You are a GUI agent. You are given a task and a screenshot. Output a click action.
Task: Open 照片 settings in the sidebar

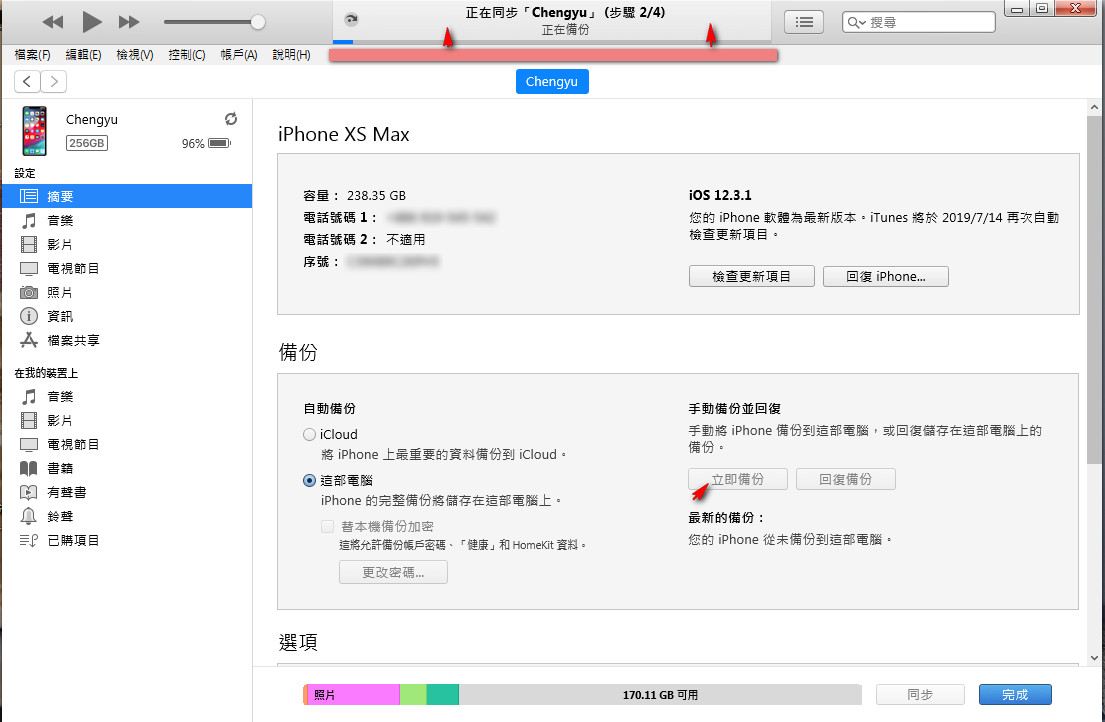pos(60,292)
